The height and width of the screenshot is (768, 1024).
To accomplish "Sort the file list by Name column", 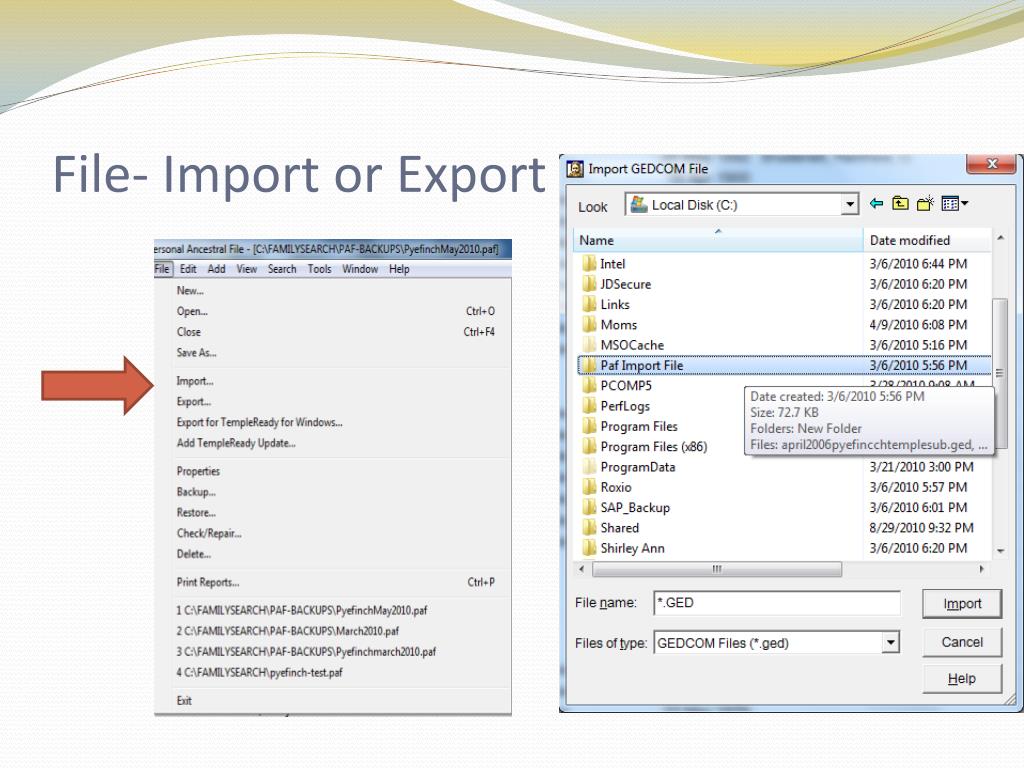I will pos(718,240).
